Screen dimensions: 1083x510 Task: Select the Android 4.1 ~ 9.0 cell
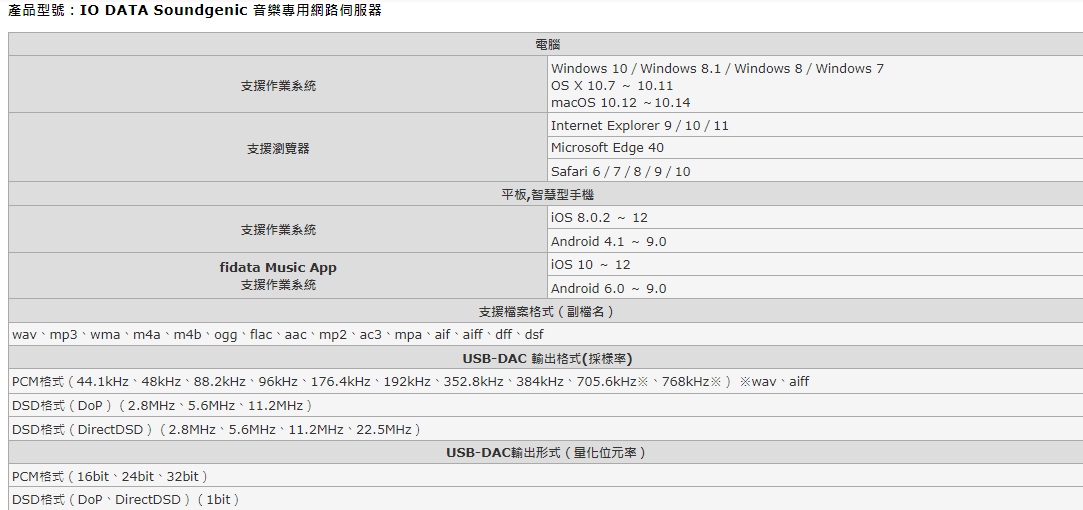[608, 242]
